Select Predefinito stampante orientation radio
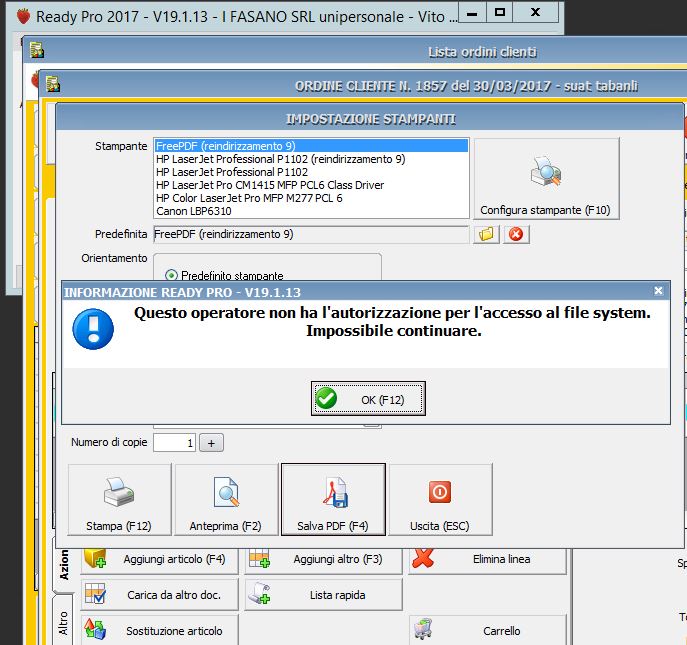The height and width of the screenshot is (645, 687). click(x=171, y=276)
